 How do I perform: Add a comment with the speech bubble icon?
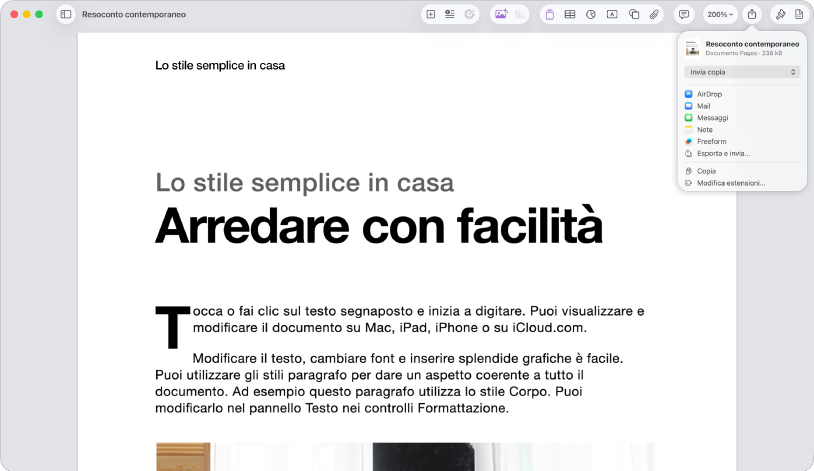tap(684, 15)
